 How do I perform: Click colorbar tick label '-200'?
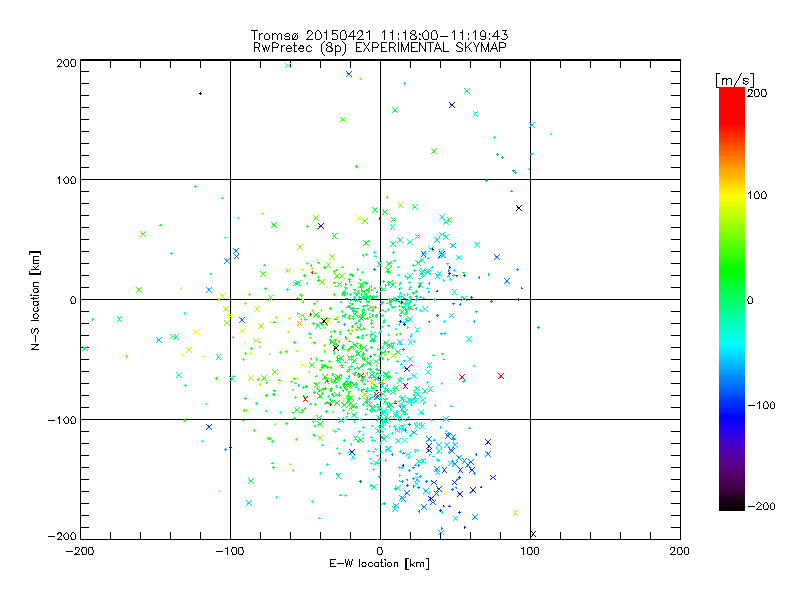(761, 507)
